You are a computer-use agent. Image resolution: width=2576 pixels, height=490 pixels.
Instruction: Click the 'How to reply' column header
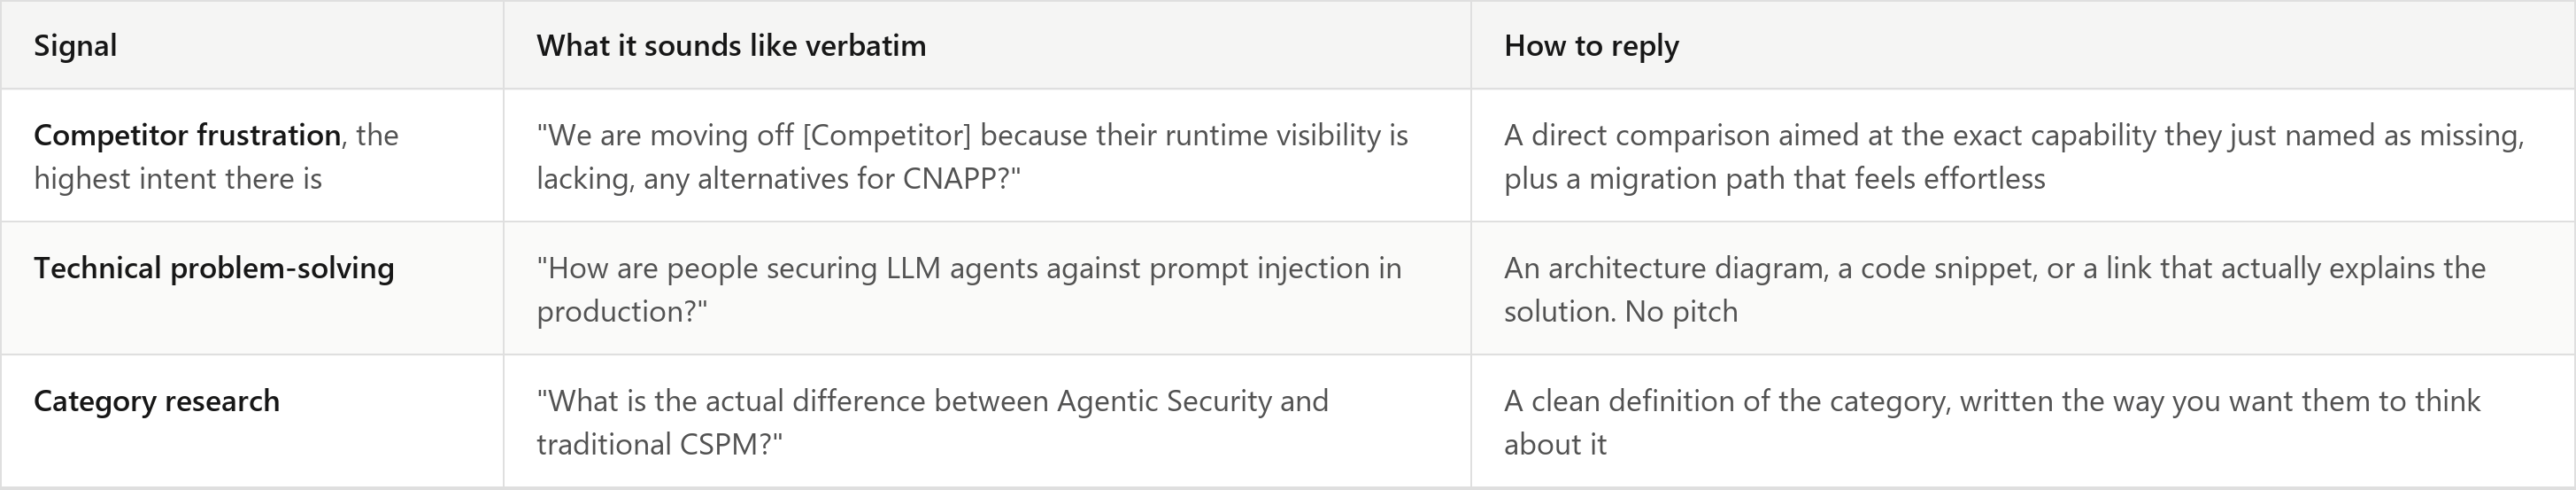1591,45
